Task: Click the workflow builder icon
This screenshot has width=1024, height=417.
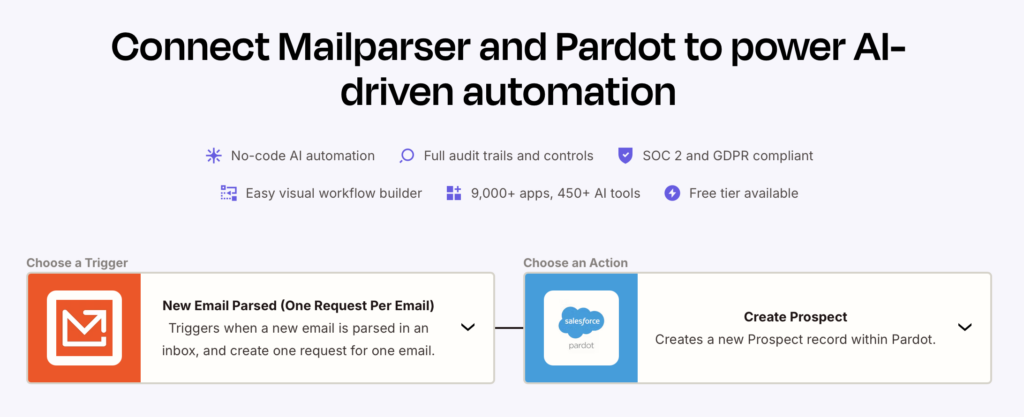Action: [x=229, y=193]
